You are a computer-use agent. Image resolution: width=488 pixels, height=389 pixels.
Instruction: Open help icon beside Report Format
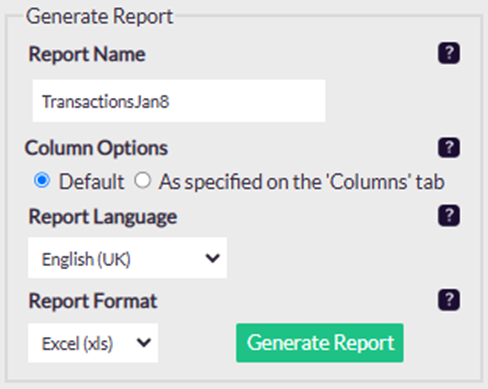449,300
